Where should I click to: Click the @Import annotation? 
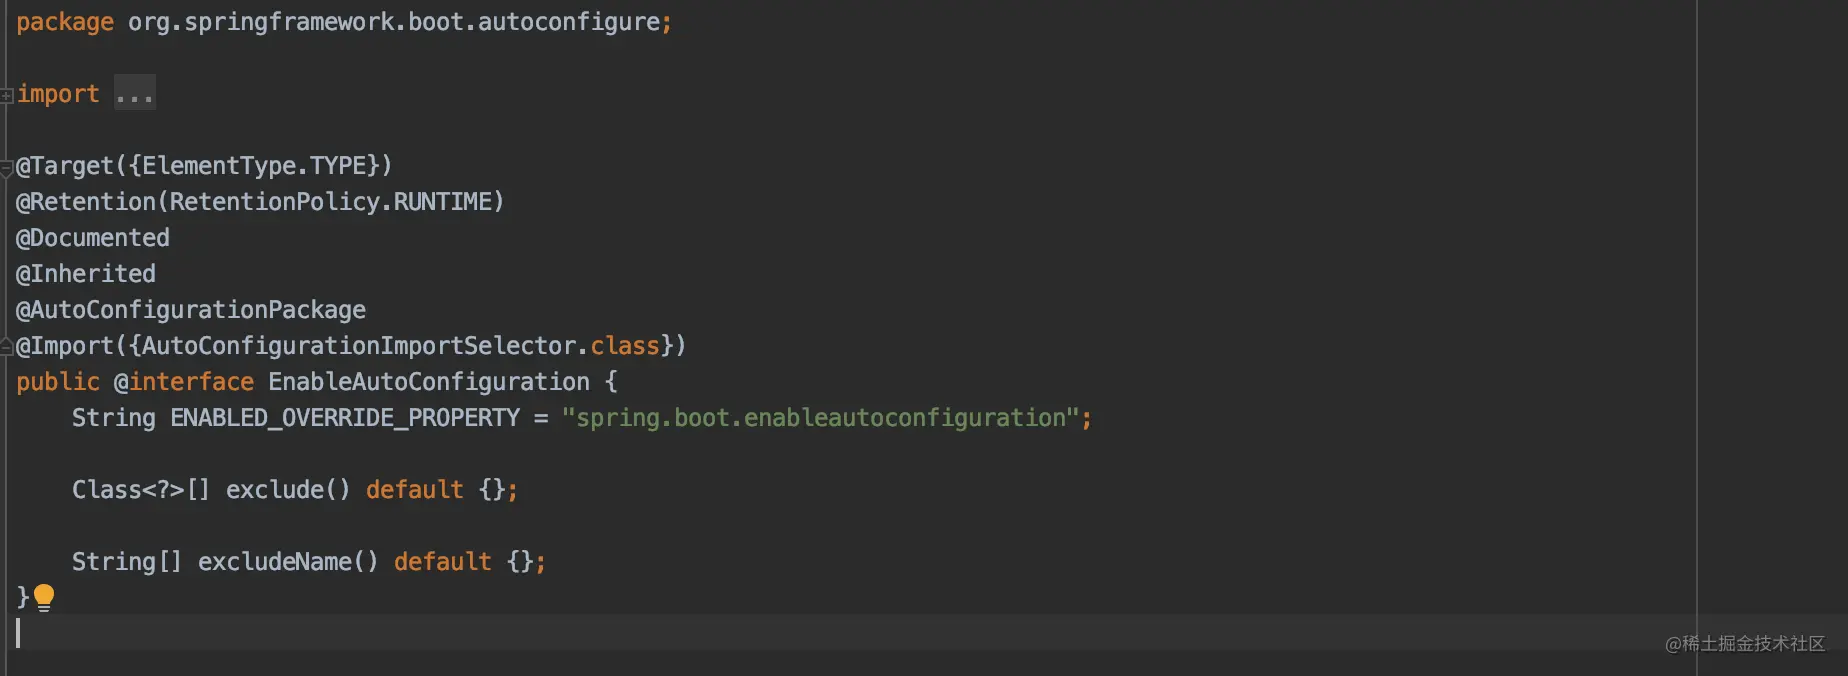pyautogui.click(x=64, y=346)
